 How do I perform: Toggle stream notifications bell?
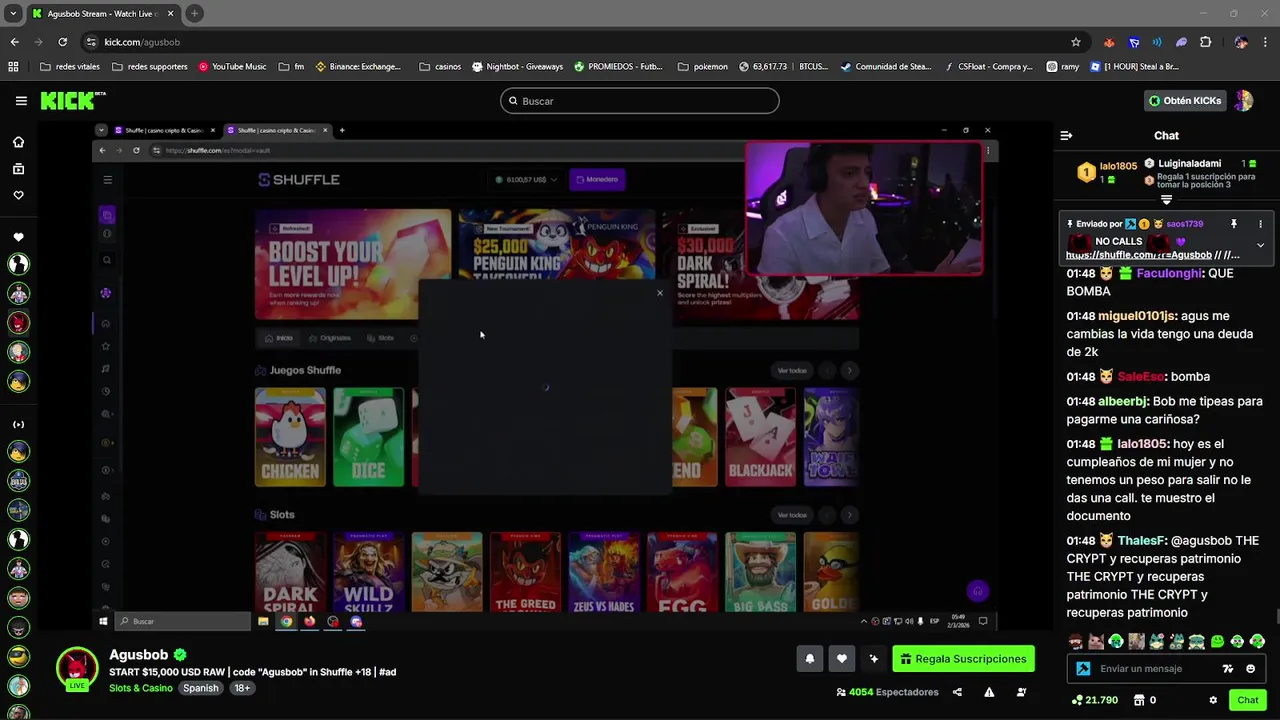810,659
